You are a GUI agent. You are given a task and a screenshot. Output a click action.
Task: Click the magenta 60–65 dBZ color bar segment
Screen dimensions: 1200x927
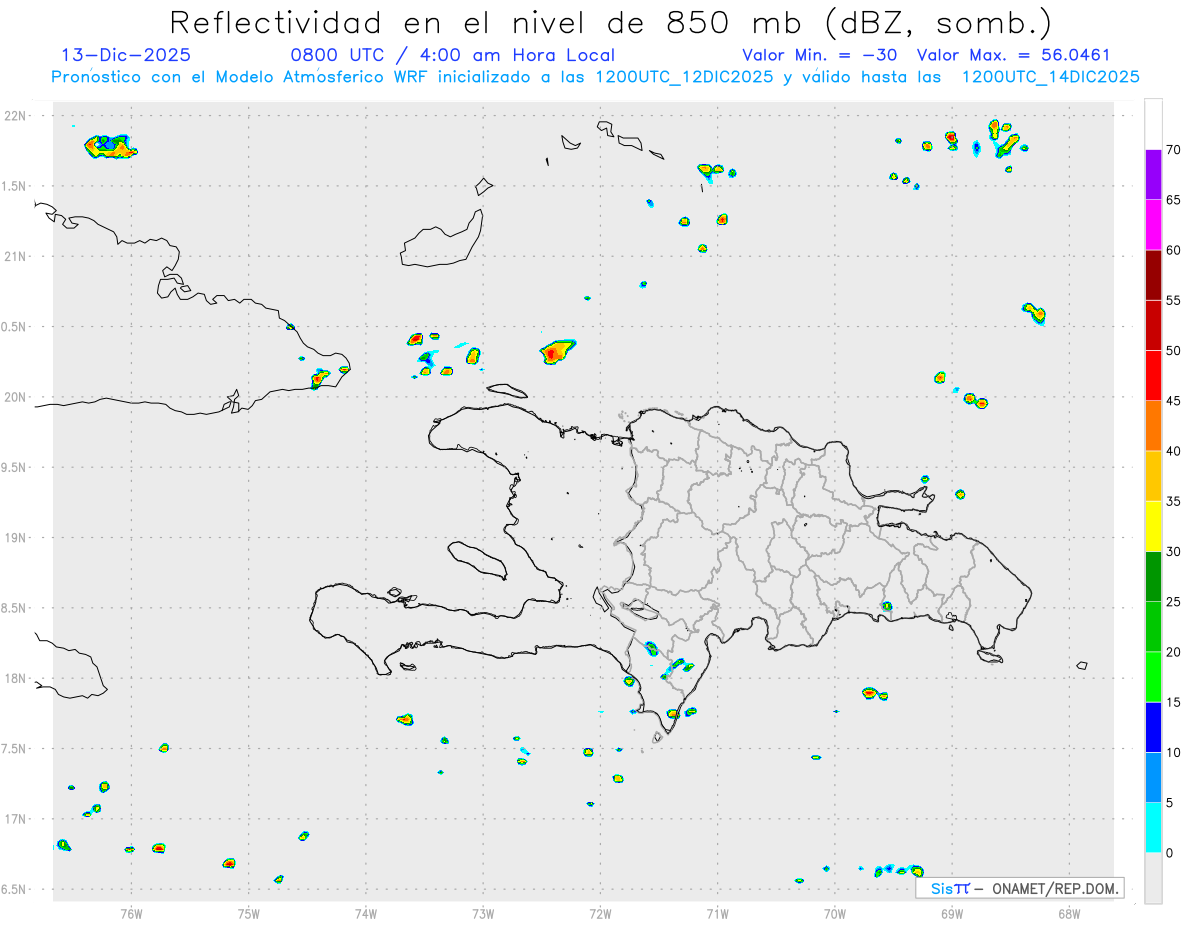(1153, 225)
